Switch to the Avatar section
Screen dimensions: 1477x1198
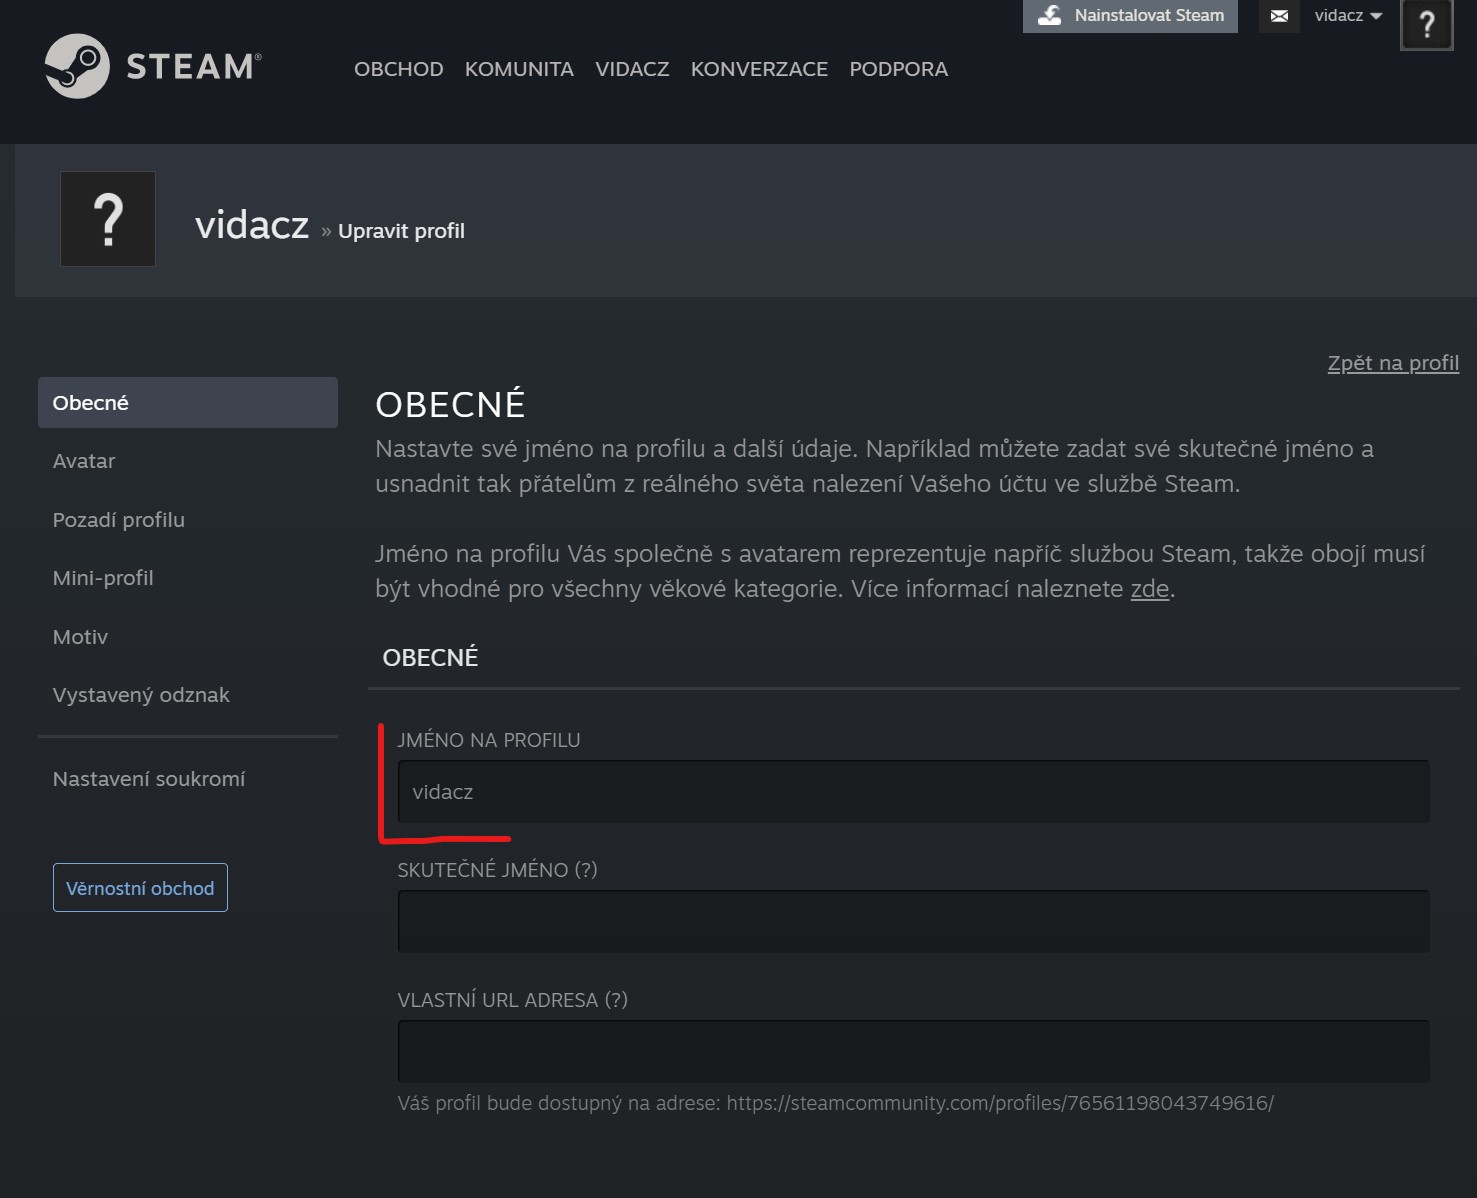coord(84,461)
